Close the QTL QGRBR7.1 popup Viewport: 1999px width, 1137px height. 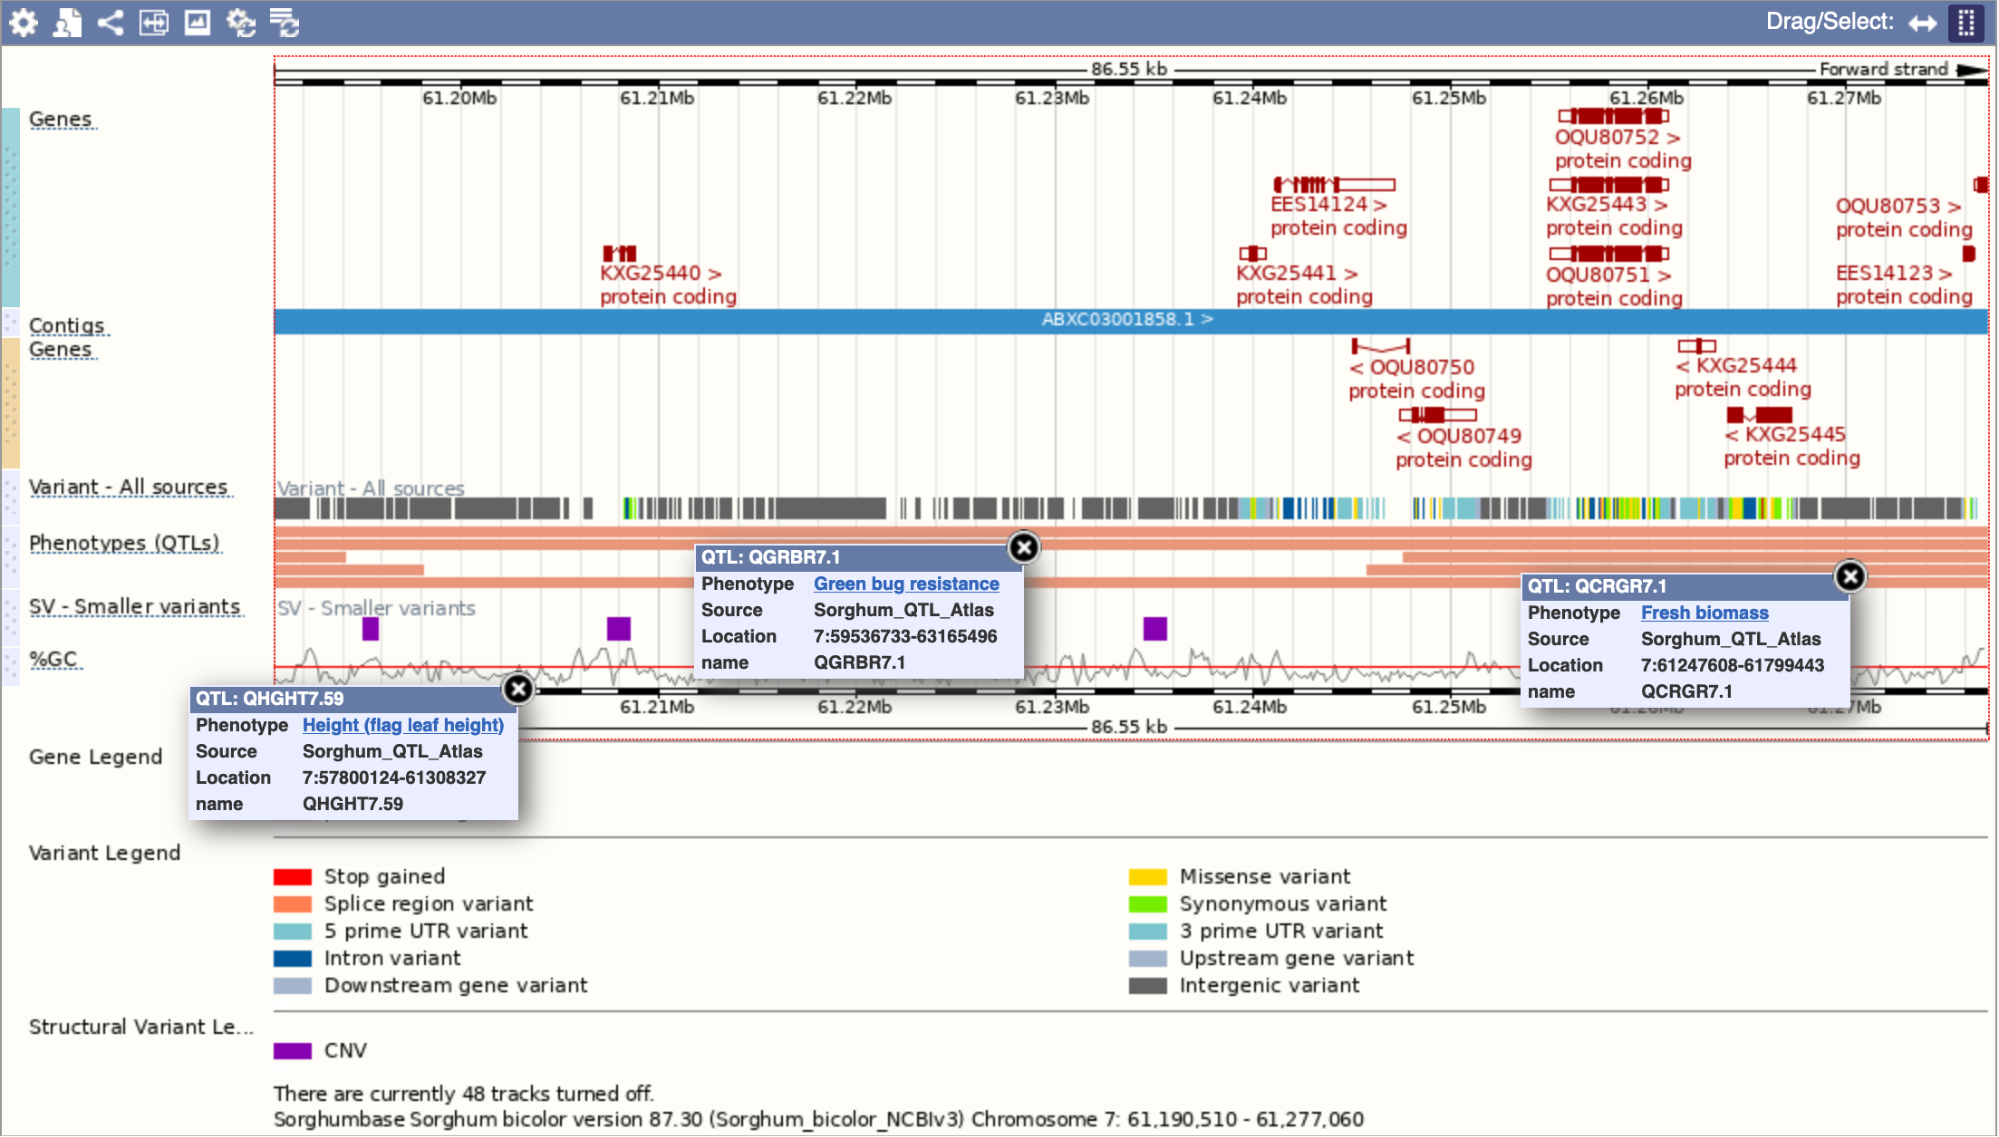[x=1025, y=547]
